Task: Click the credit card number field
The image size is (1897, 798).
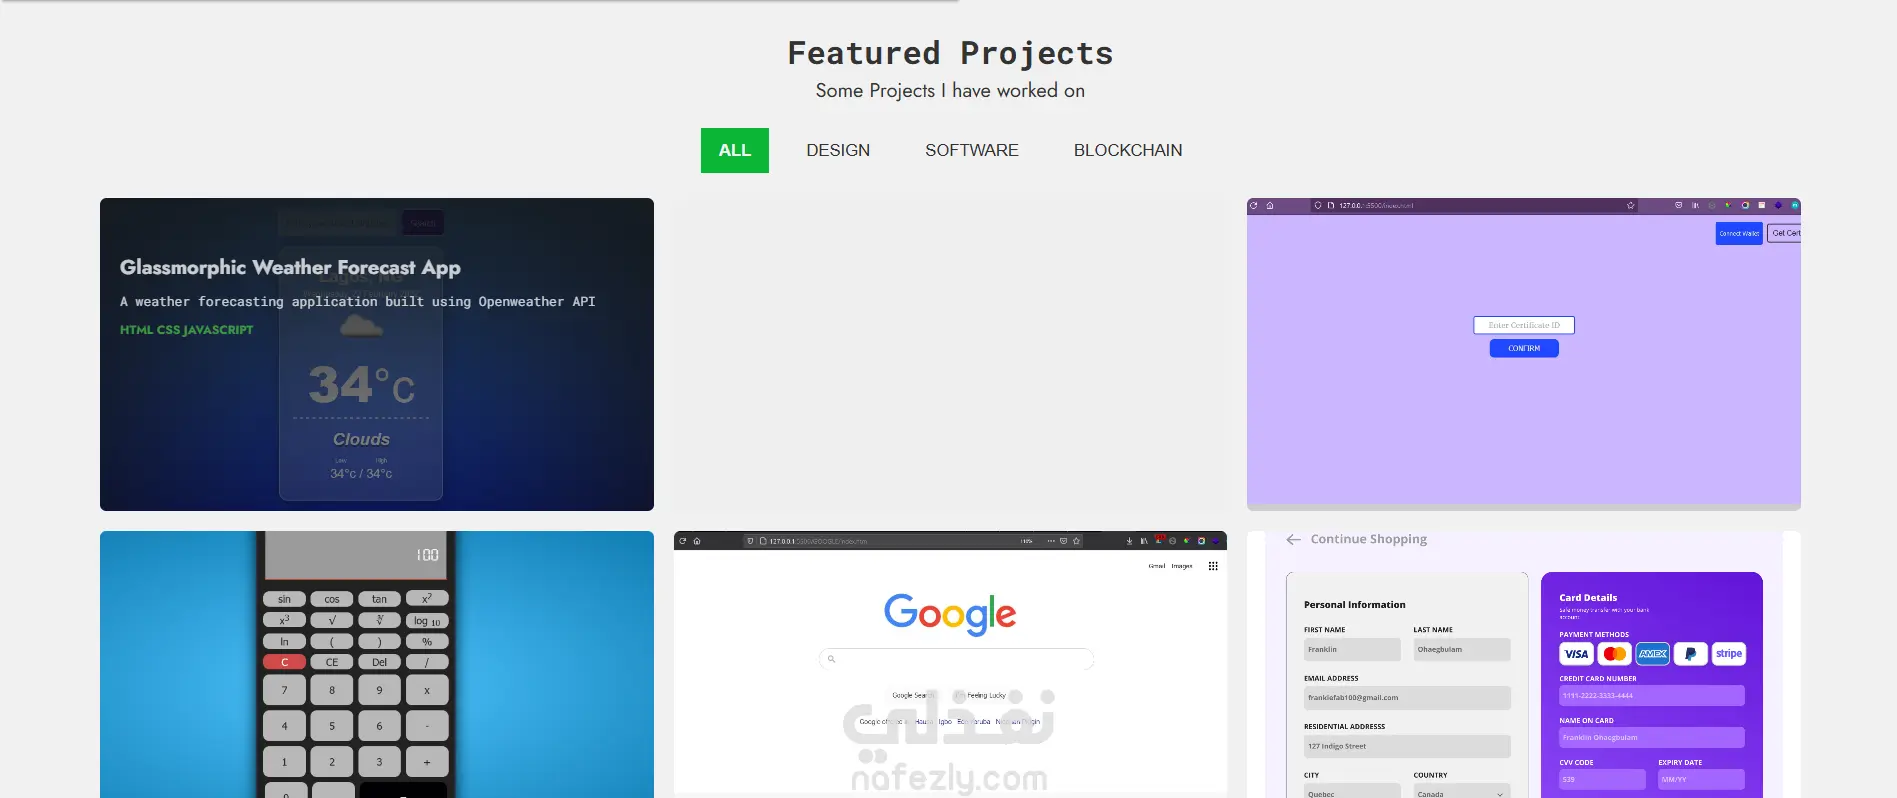Action: click(x=1652, y=695)
